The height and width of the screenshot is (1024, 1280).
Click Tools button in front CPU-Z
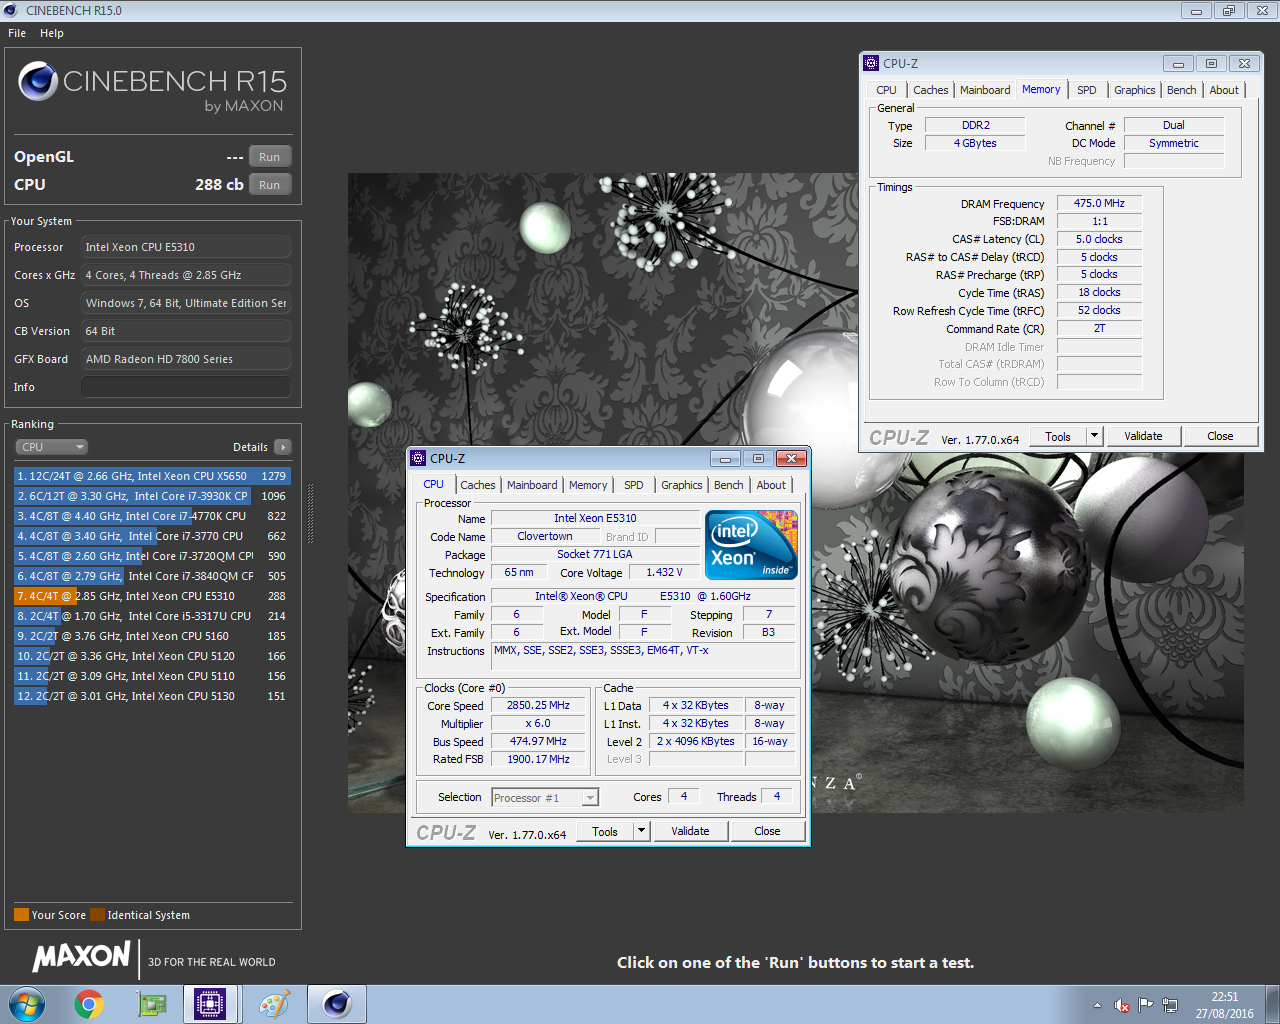point(605,831)
